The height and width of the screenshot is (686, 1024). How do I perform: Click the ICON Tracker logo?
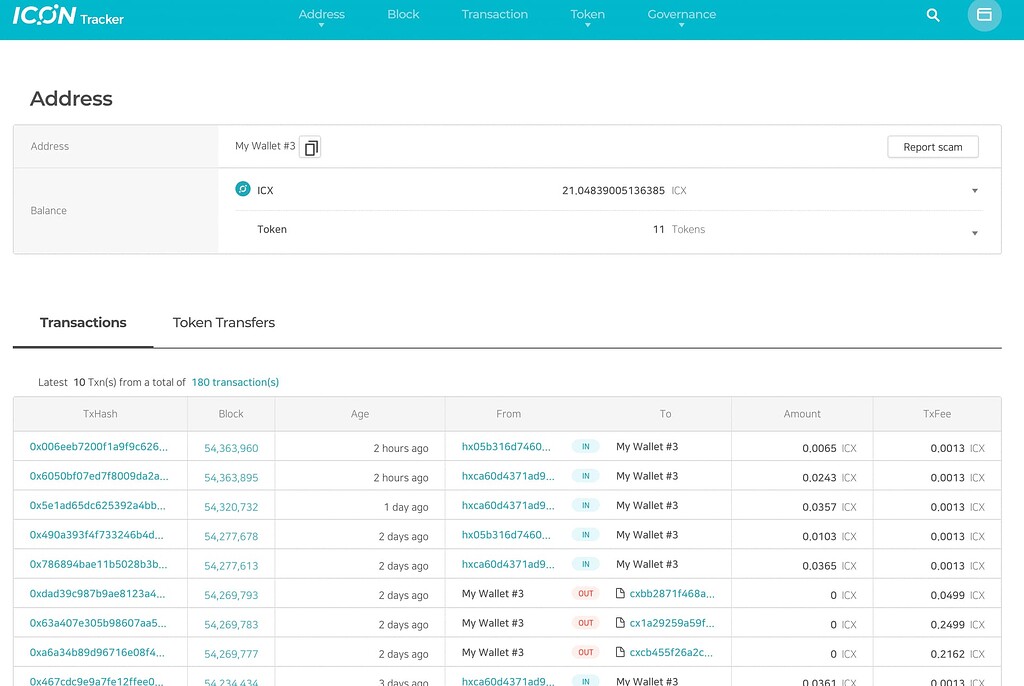[x=68, y=15]
